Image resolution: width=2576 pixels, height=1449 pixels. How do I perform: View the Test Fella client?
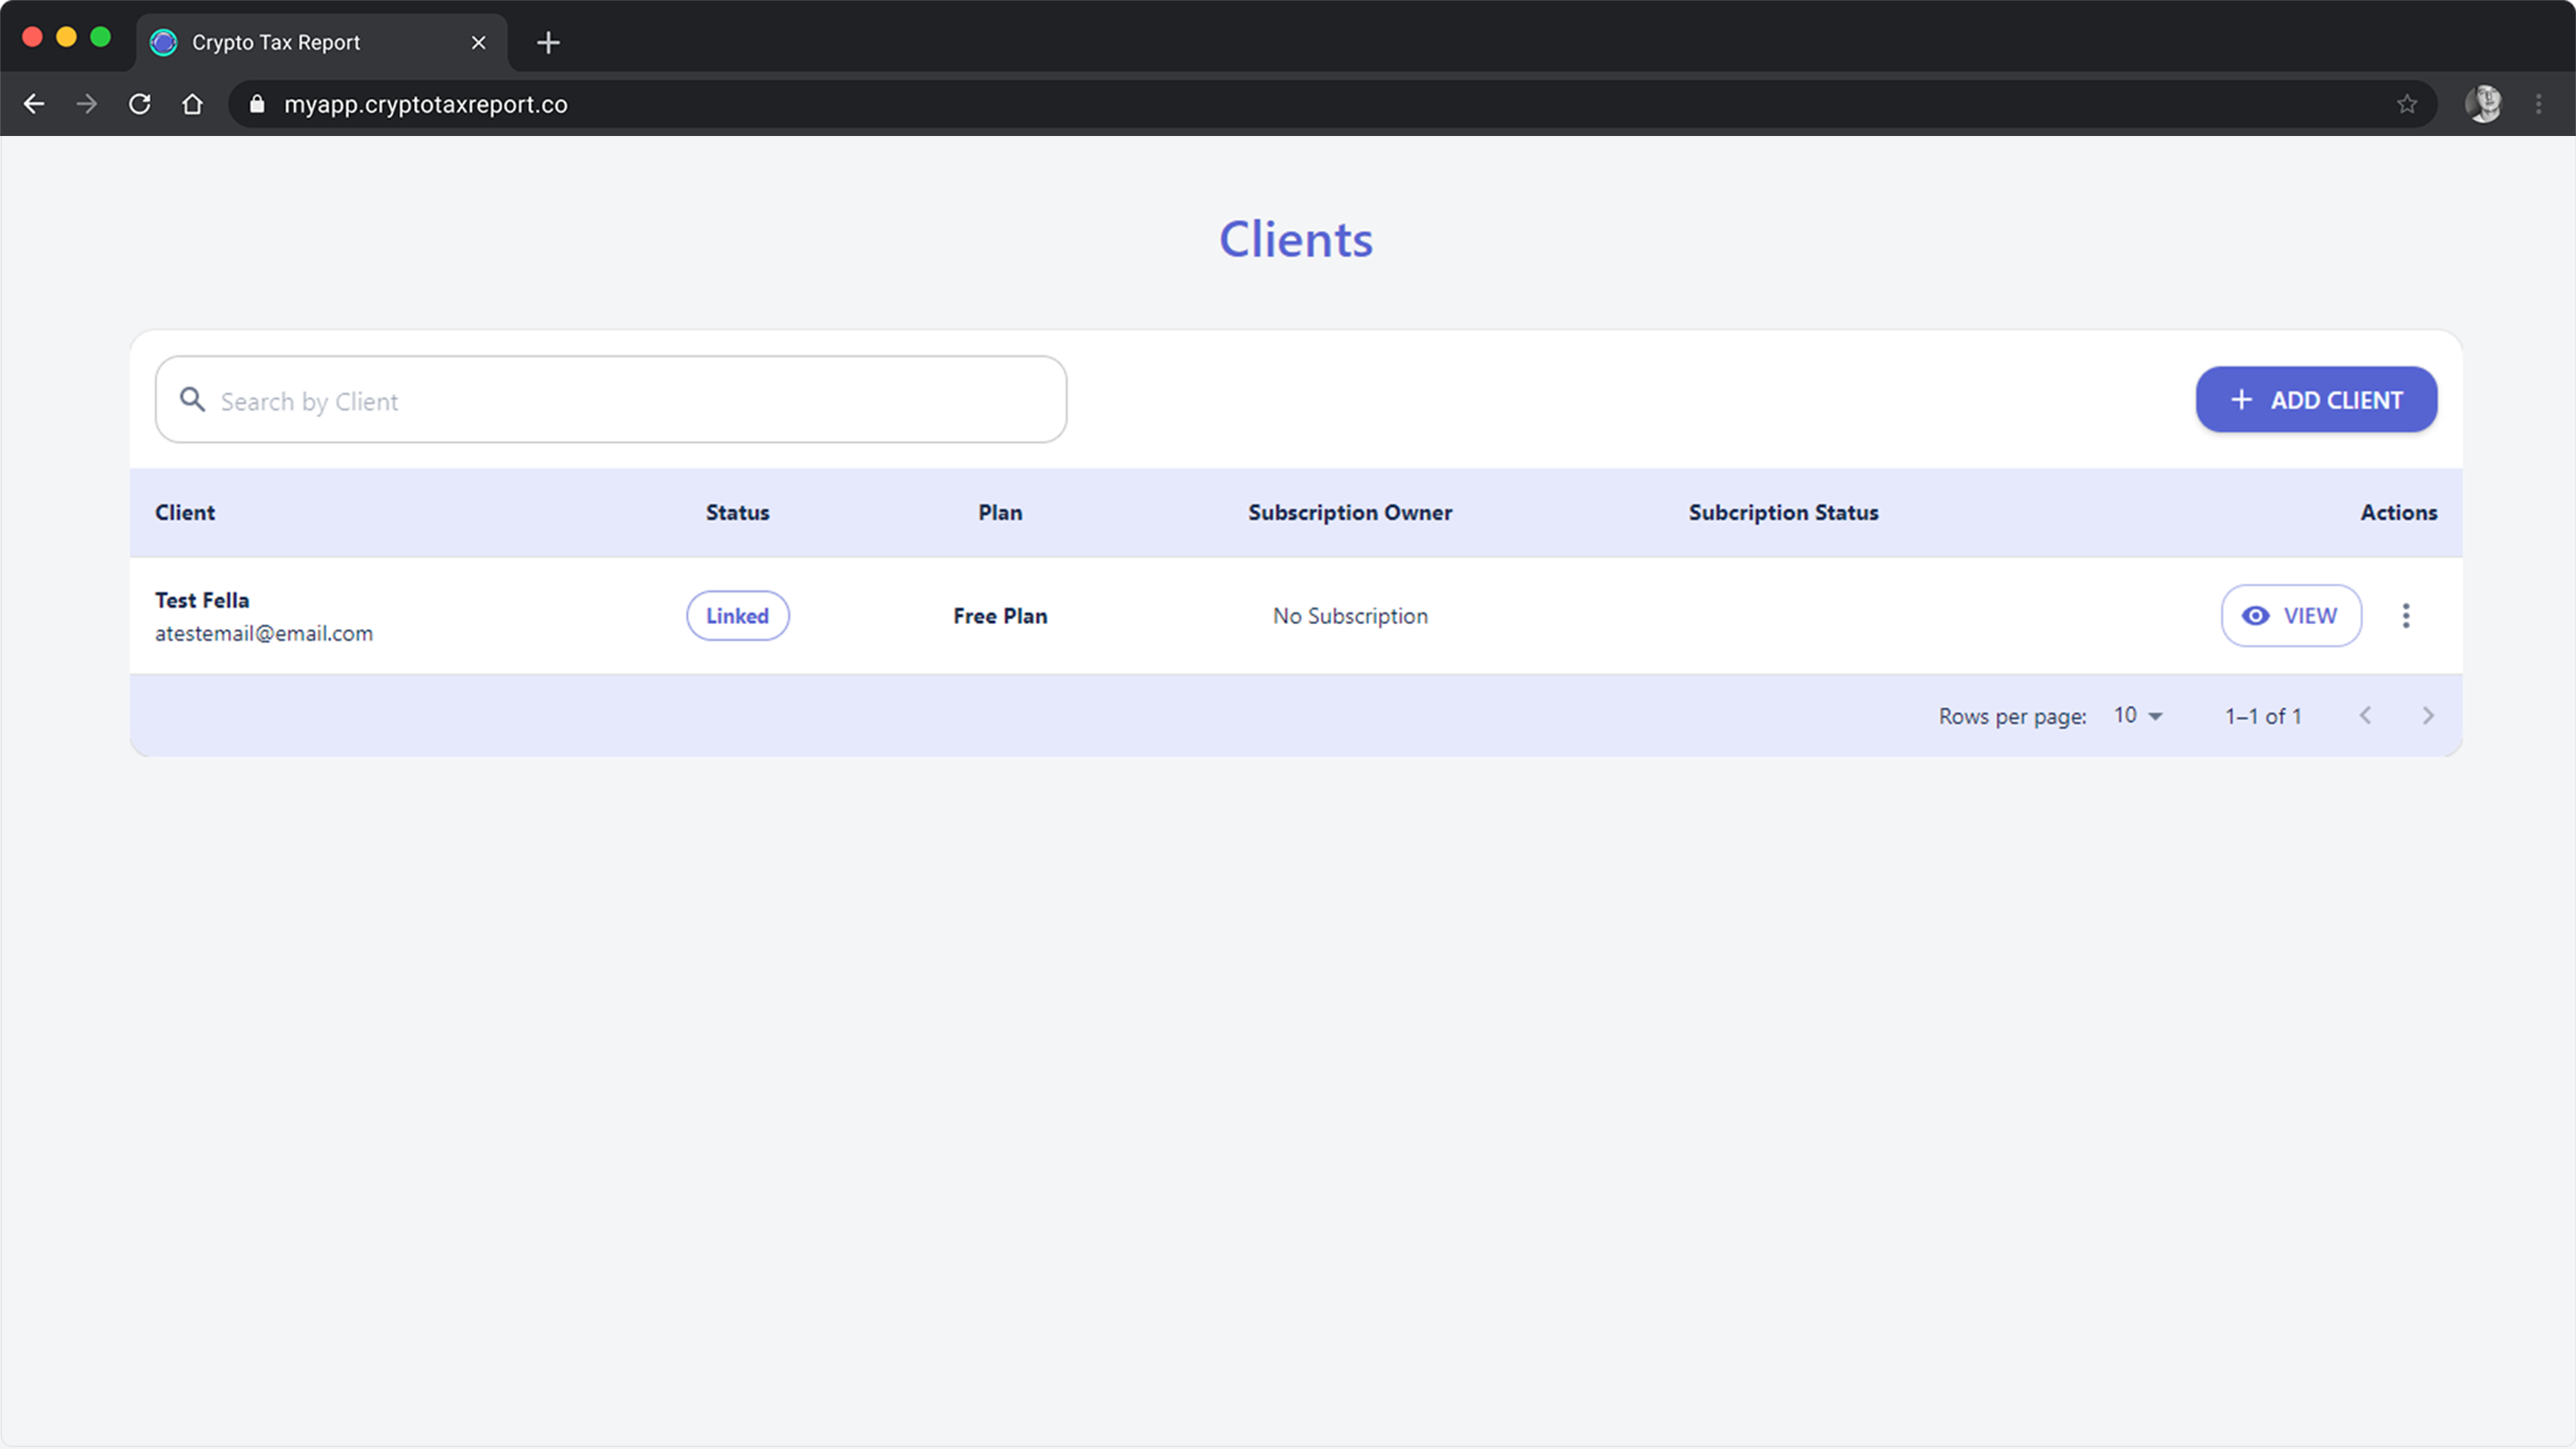click(2291, 616)
